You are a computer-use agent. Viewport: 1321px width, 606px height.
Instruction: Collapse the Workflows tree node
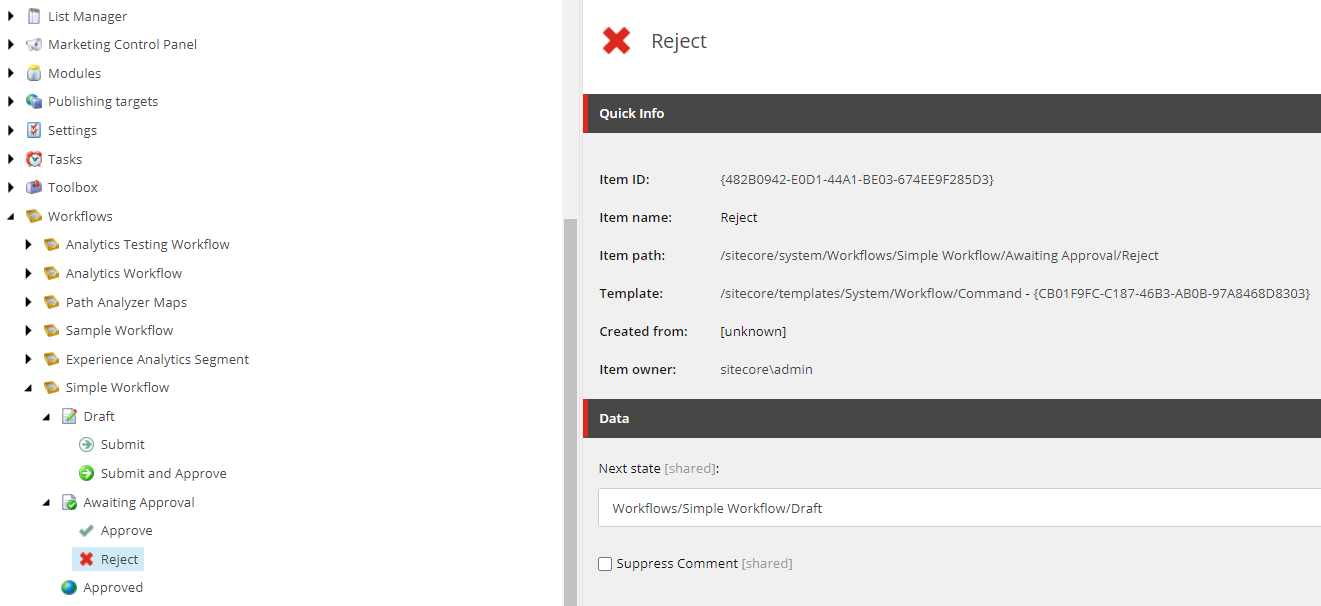click(x=11, y=216)
